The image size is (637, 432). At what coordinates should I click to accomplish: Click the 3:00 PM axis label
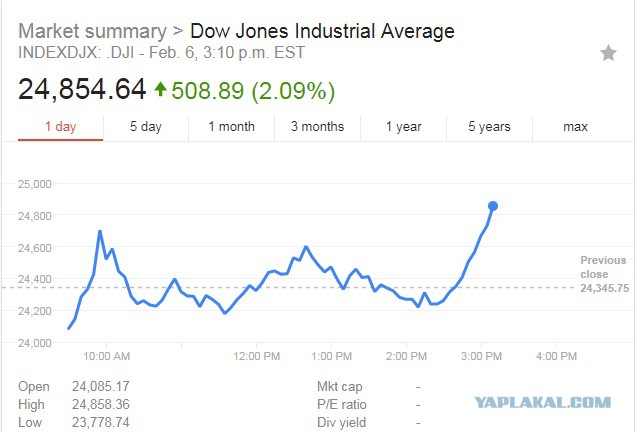[481, 356]
